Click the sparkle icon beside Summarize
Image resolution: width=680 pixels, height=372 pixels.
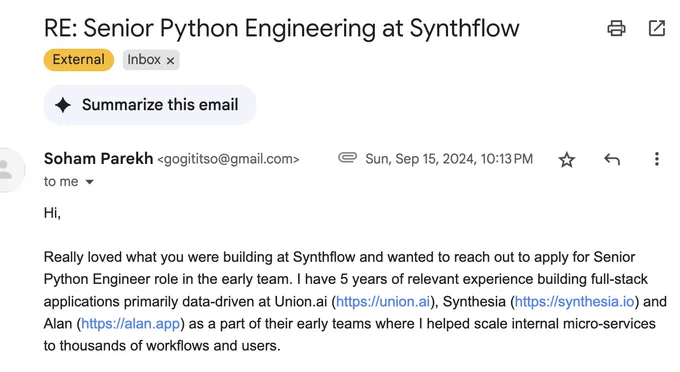(63, 105)
